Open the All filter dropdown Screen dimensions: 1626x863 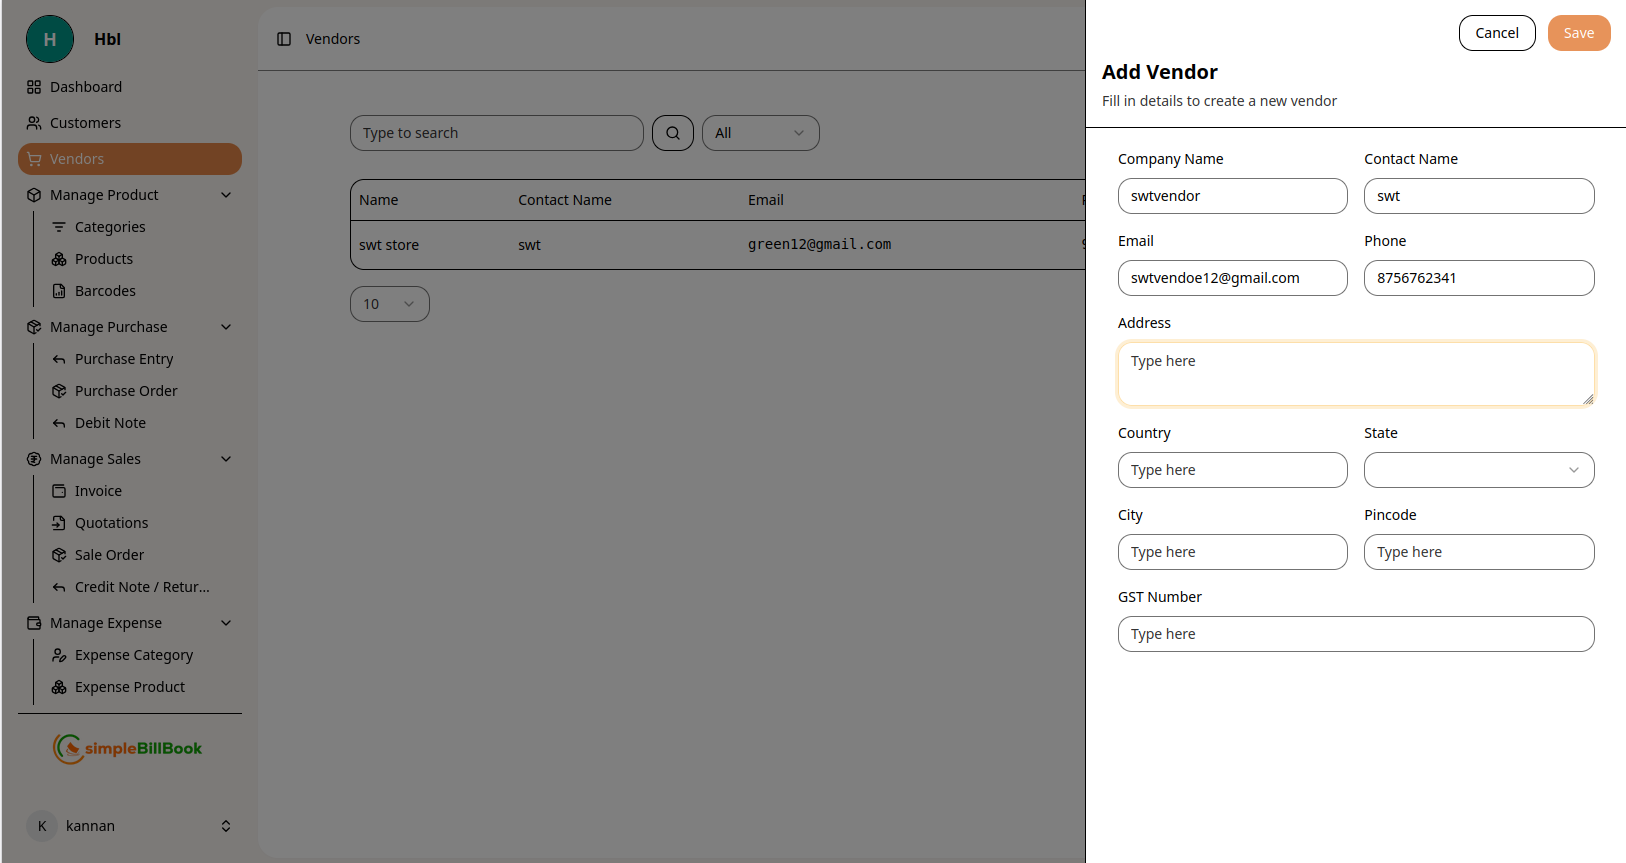tap(760, 133)
